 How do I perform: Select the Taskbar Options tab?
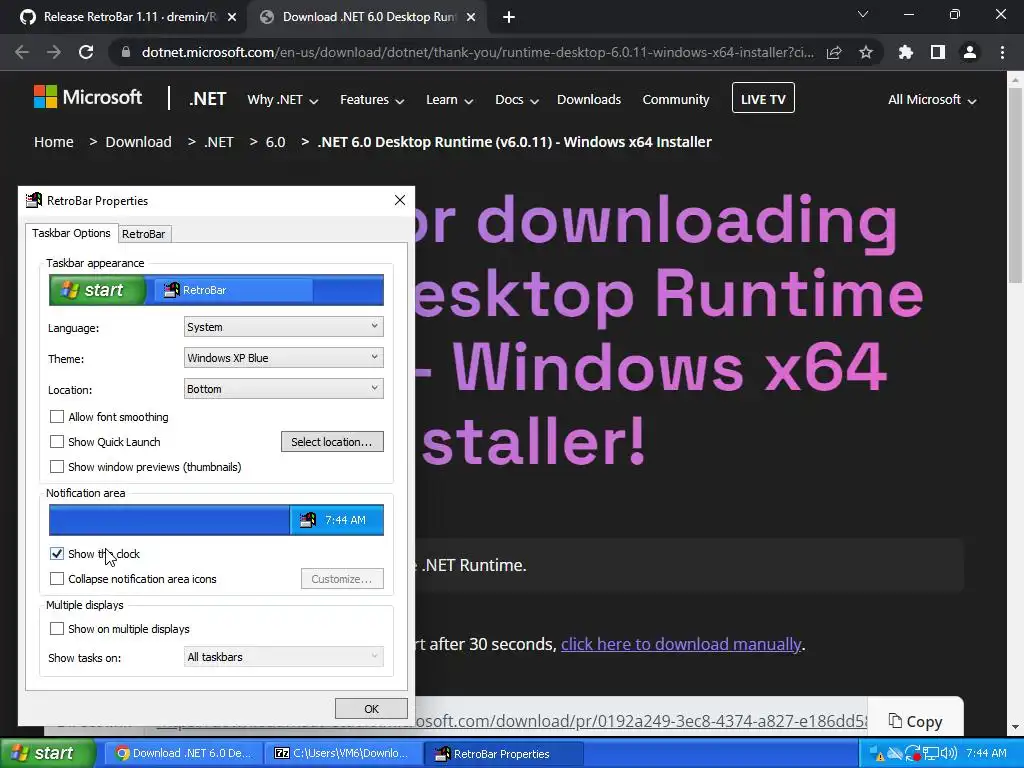tap(71, 233)
